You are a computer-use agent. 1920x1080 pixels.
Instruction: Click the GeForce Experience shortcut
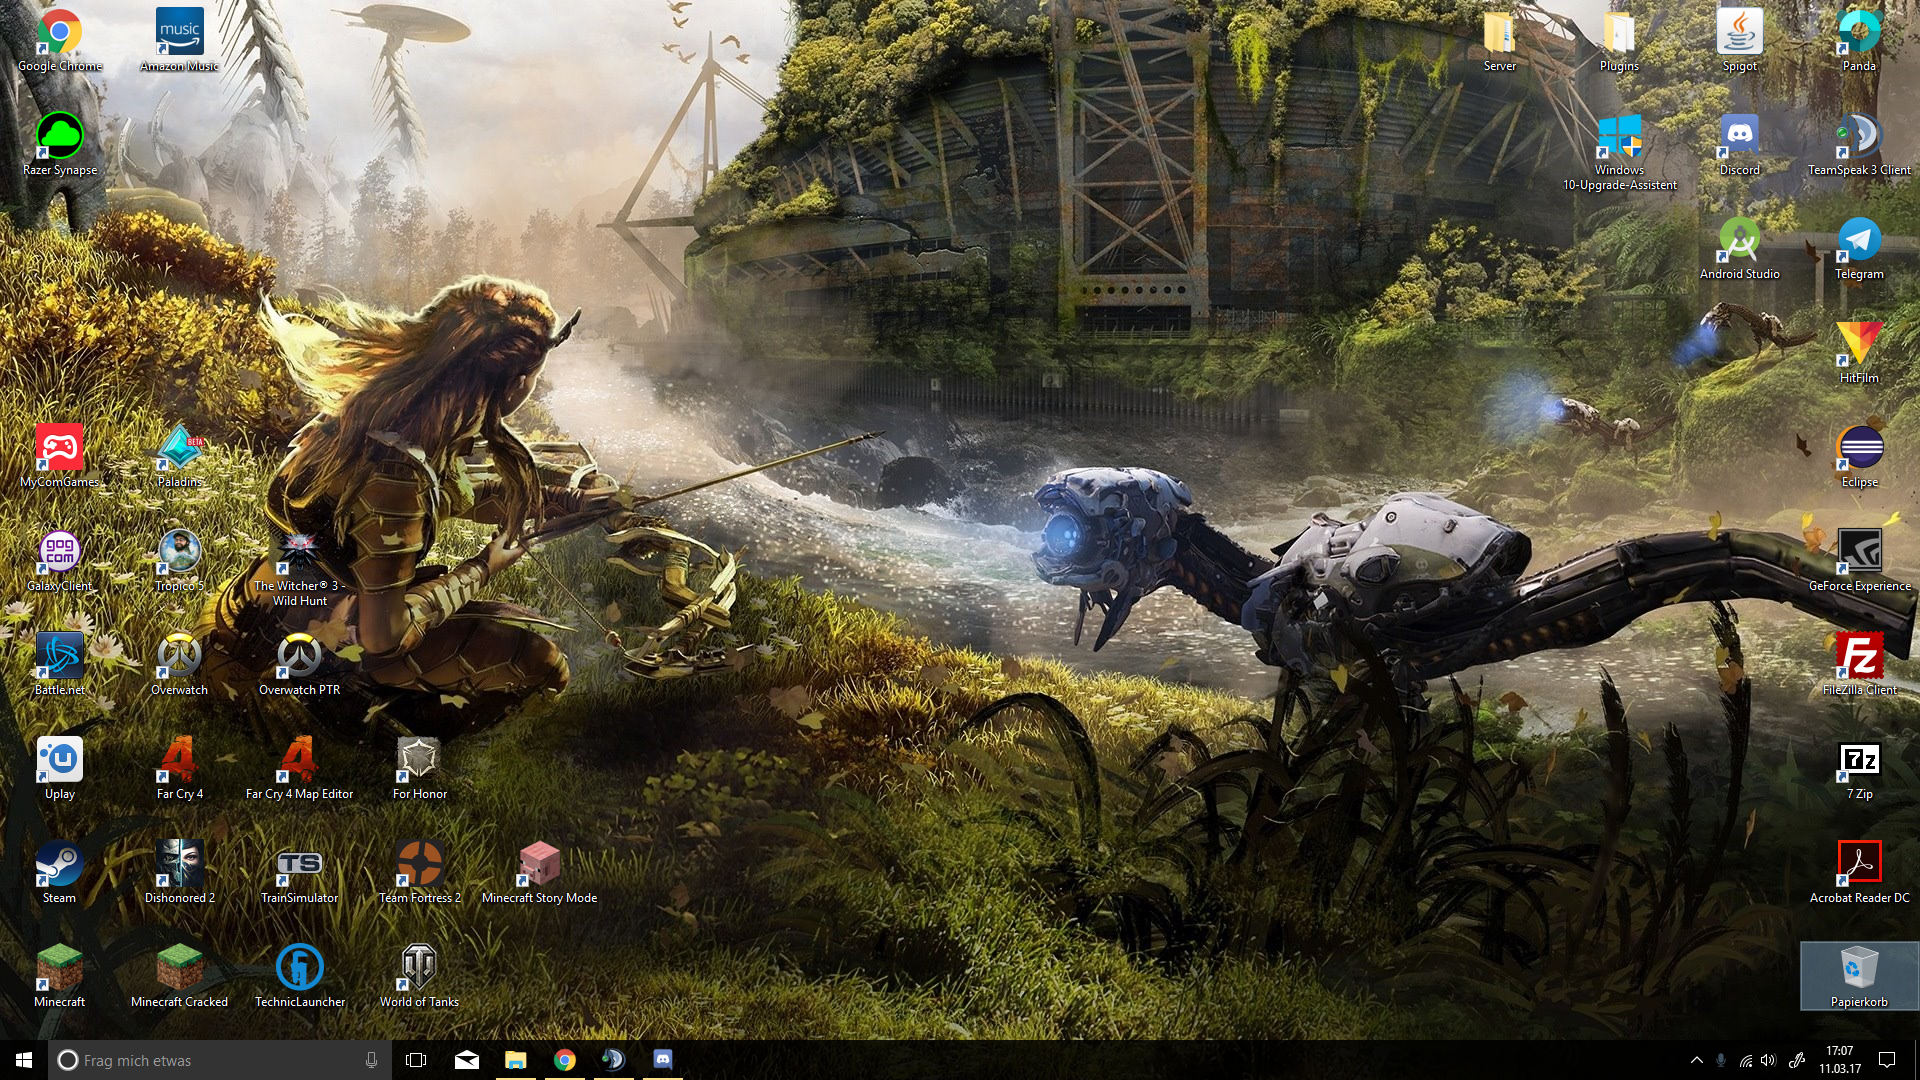click(1860, 560)
